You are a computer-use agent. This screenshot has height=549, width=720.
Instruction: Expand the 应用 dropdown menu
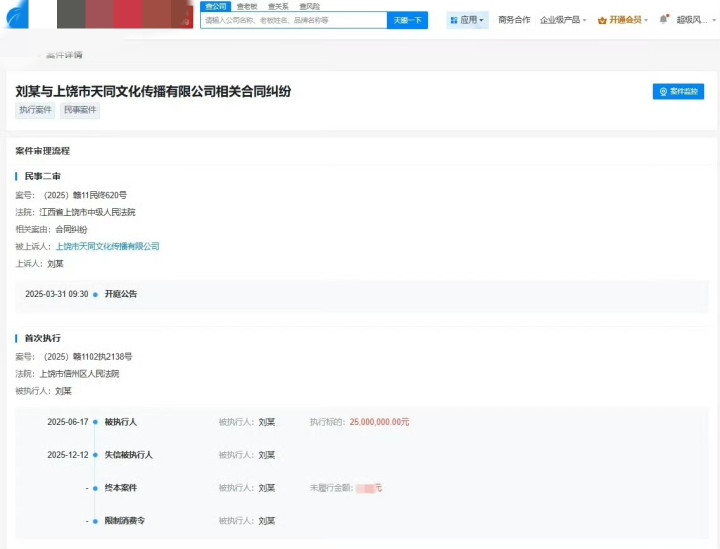coord(467,20)
